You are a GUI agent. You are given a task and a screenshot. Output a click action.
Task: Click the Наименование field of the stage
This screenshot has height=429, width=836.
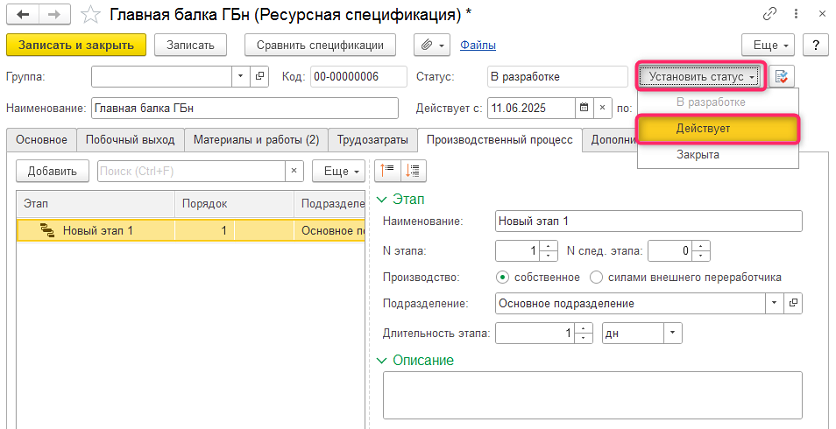pos(648,221)
